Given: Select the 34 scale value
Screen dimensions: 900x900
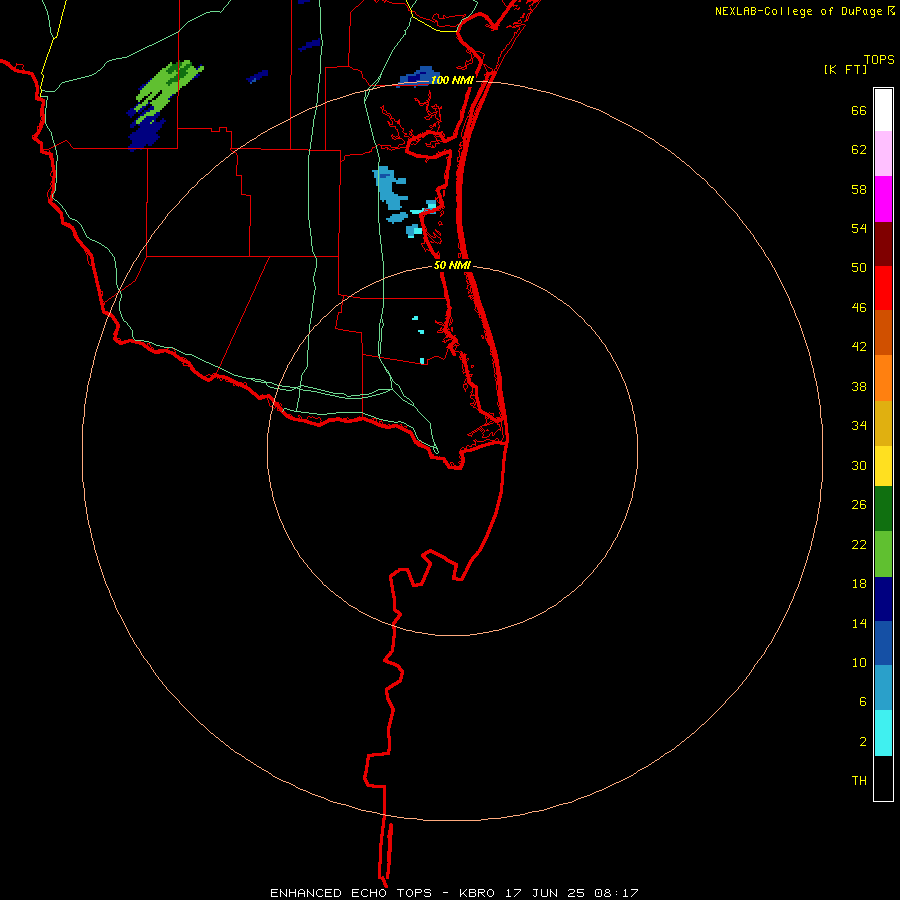Looking at the screenshot, I should tap(859, 425).
